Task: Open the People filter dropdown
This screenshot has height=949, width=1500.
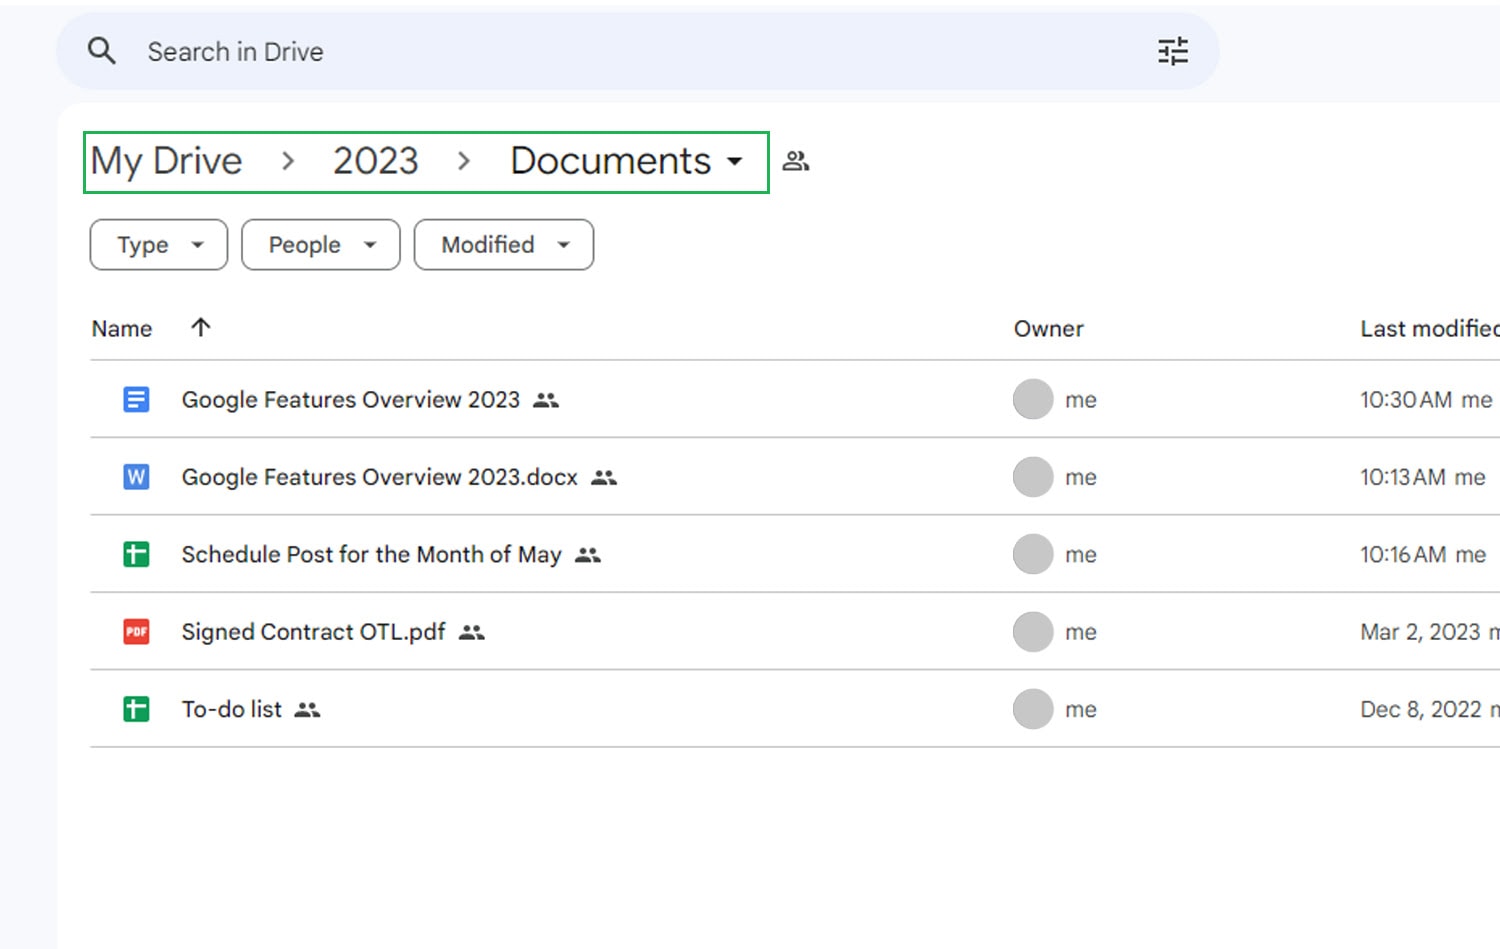Action: tap(320, 244)
